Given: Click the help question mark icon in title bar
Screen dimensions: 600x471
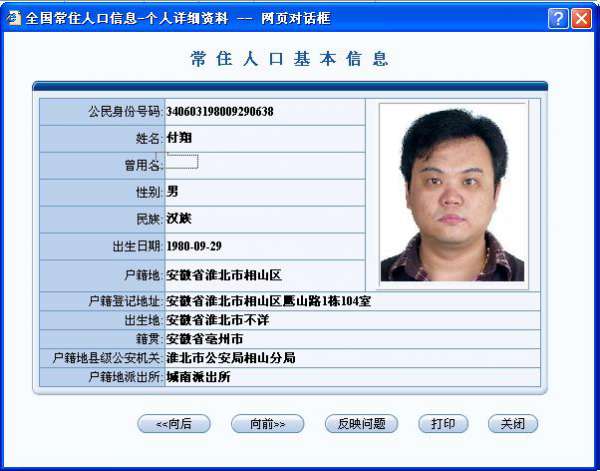Looking at the screenshot, I should coord(558,18).
